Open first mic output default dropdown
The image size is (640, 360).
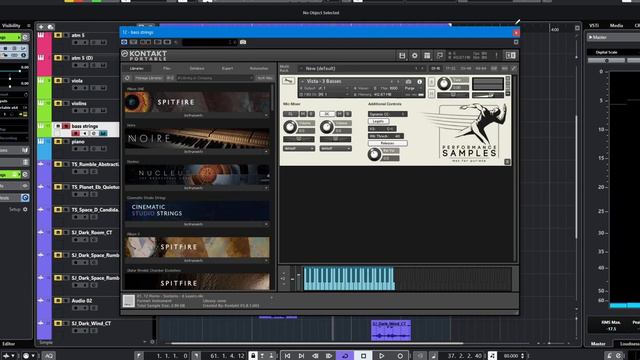[299, 149]
